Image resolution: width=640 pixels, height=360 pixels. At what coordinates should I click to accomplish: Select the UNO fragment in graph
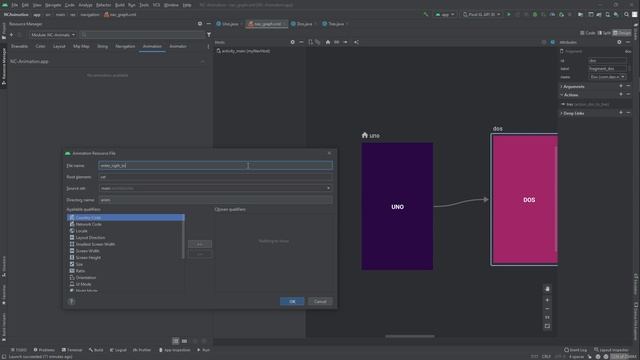pos(397,206)
